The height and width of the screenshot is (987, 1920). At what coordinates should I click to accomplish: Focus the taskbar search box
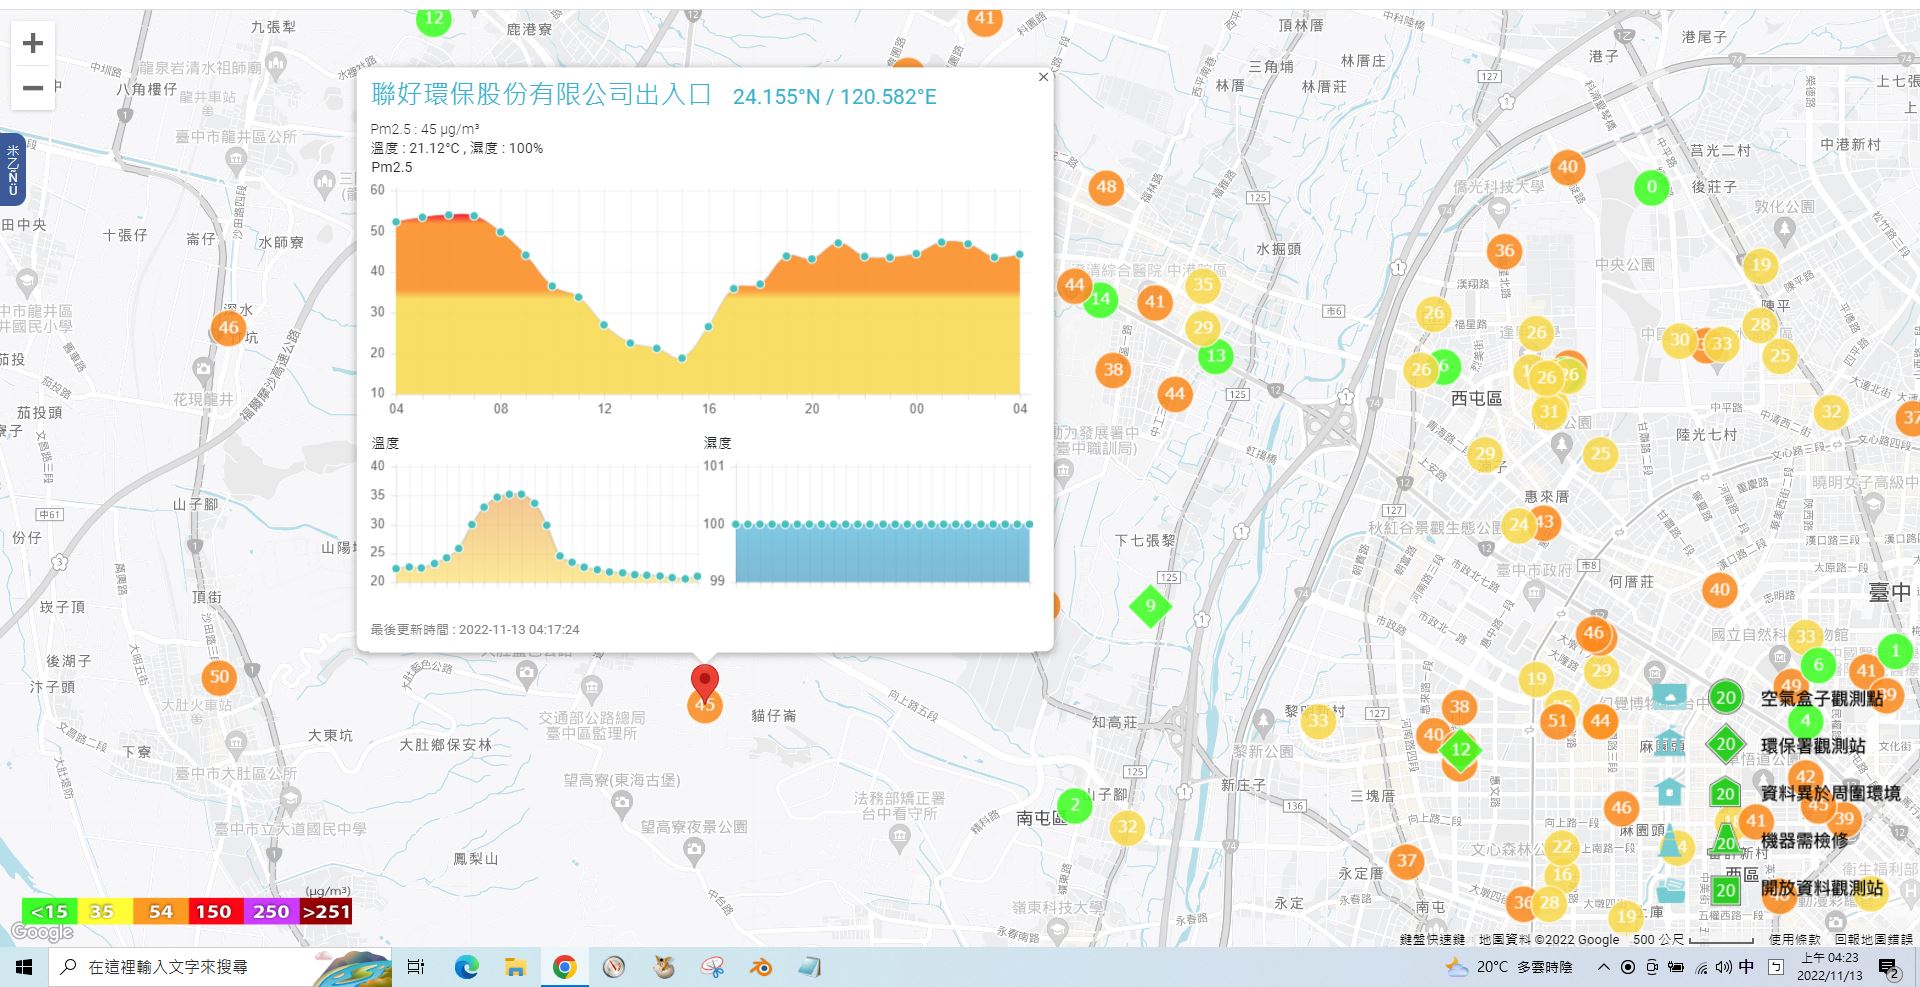coord(220,967)
